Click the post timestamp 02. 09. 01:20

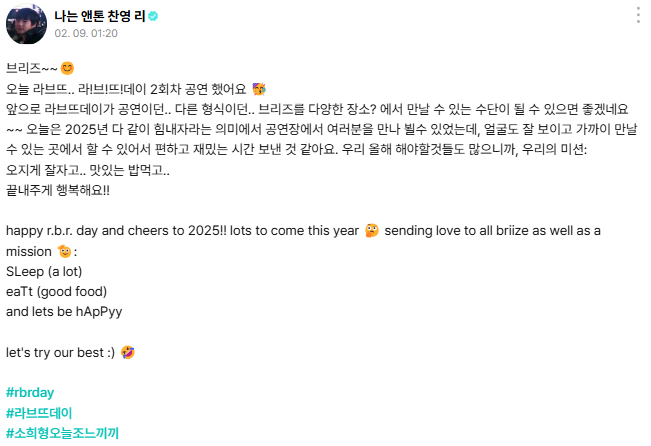(x=87, y=33)
